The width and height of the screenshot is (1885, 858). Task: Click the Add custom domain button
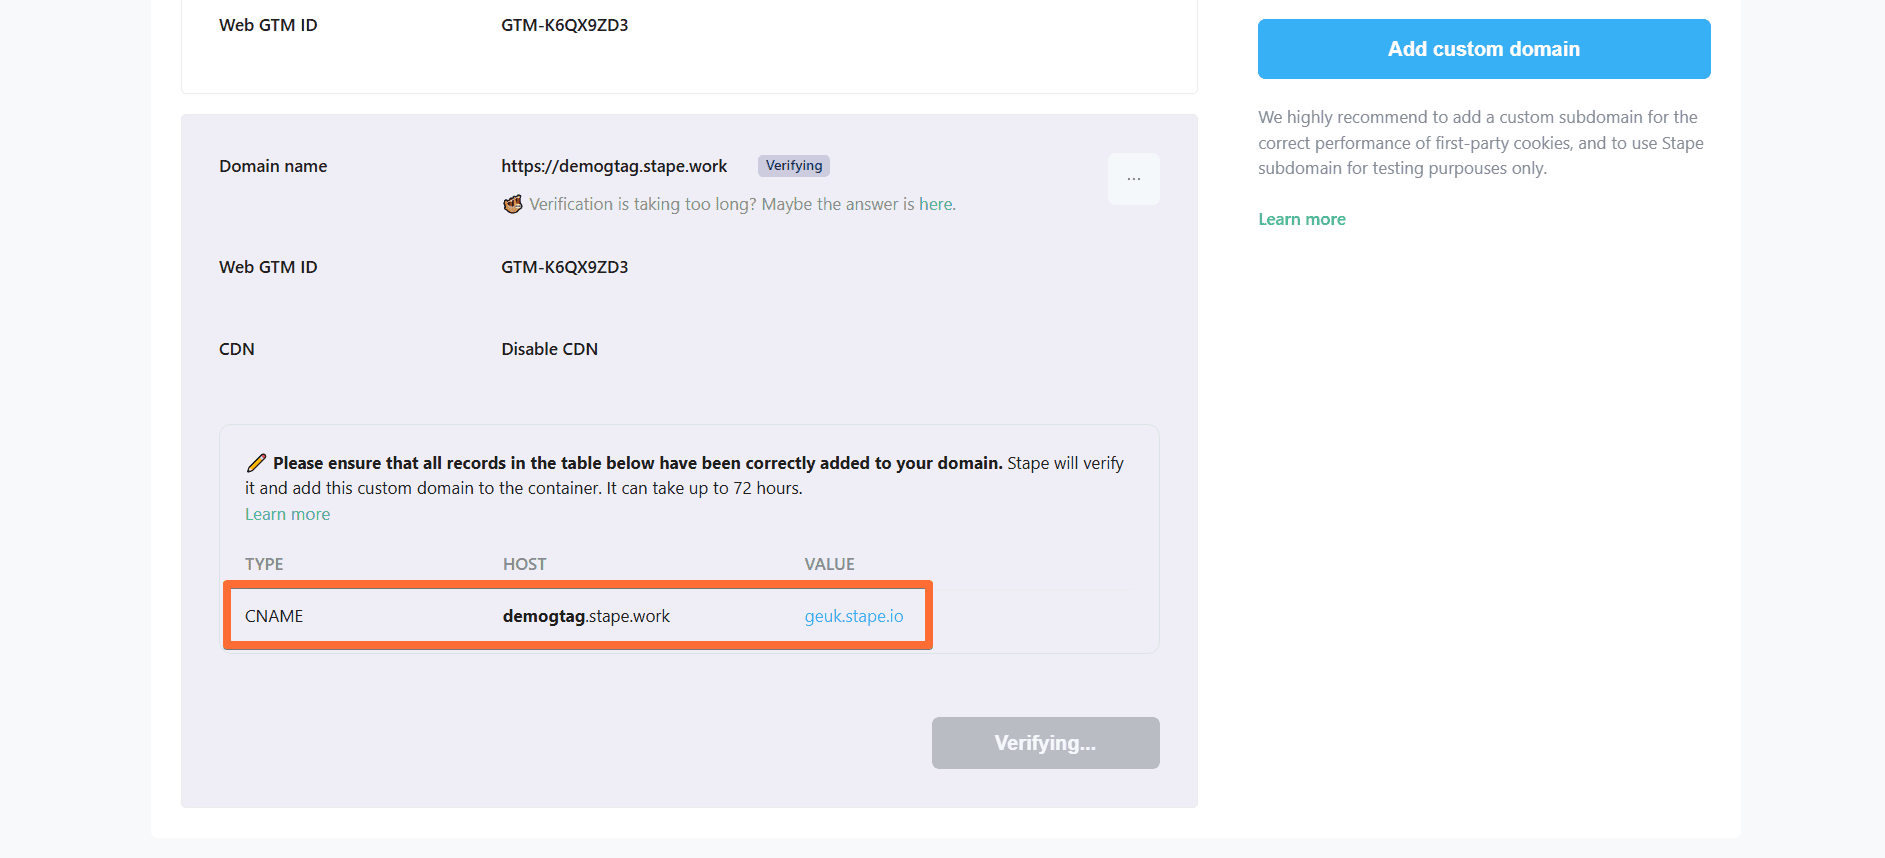(x=1484, y=49)
